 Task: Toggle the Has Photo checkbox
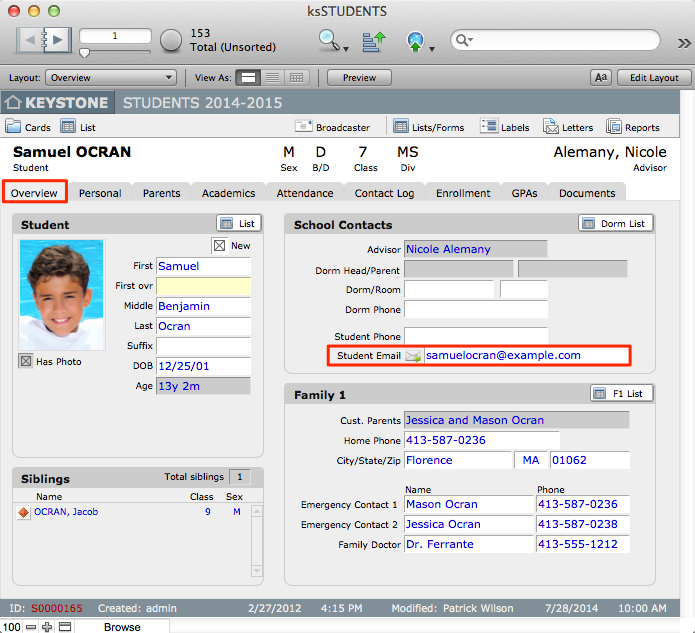(x=26, y=362)
